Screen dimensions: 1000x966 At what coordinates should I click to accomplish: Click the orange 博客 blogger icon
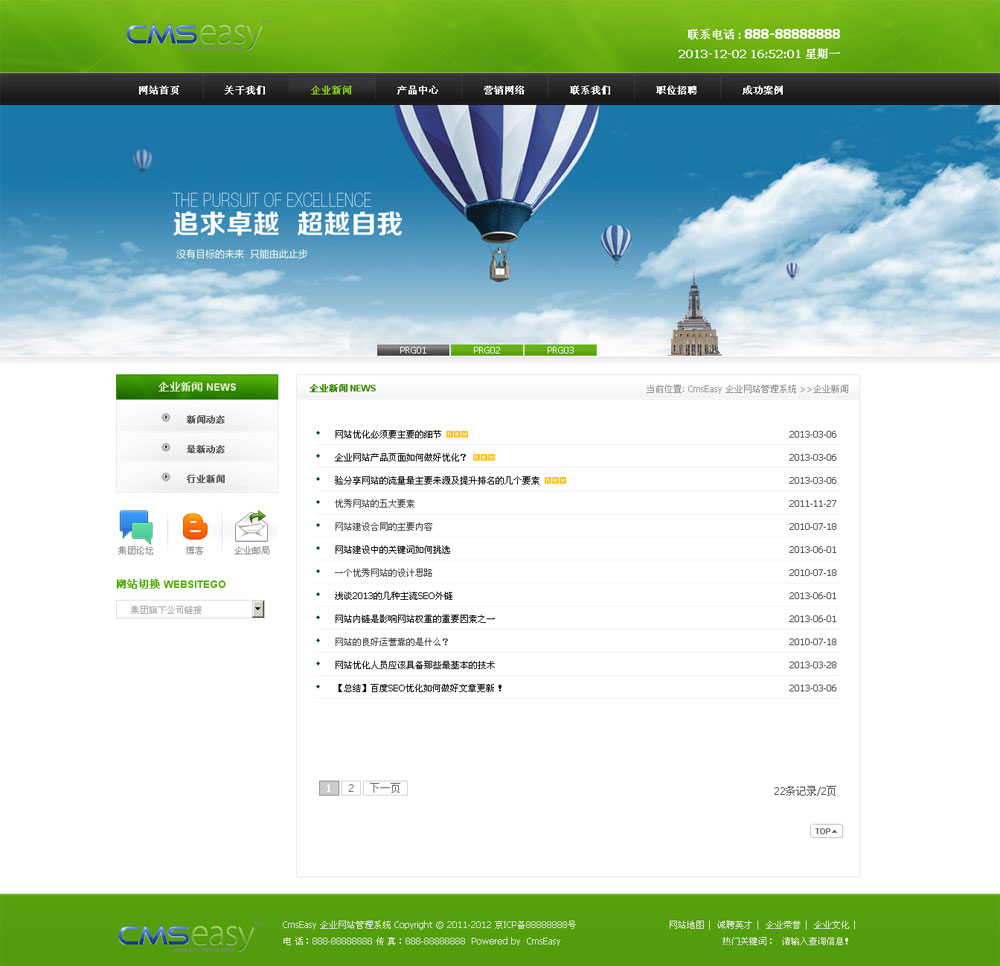click(195, 526)
